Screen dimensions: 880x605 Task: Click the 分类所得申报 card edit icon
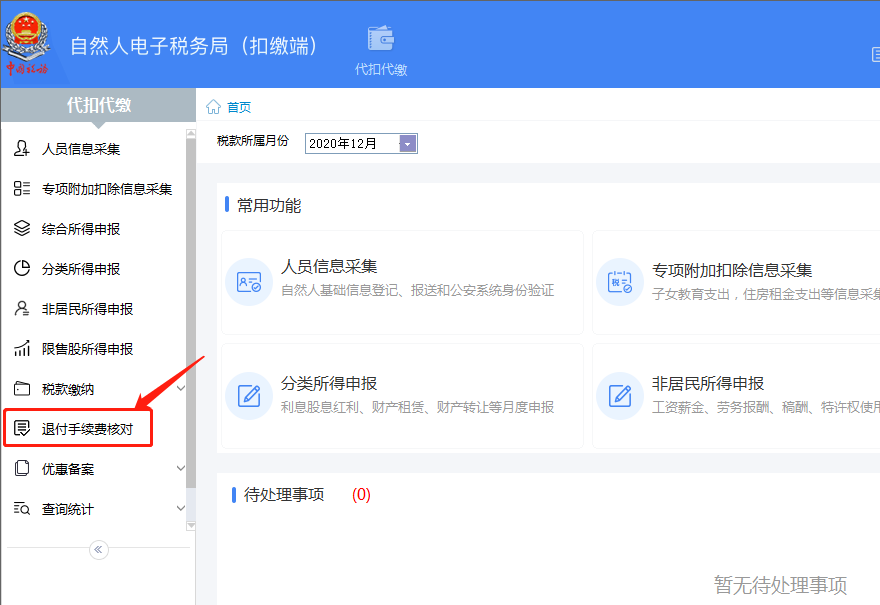tap(249, 396)
